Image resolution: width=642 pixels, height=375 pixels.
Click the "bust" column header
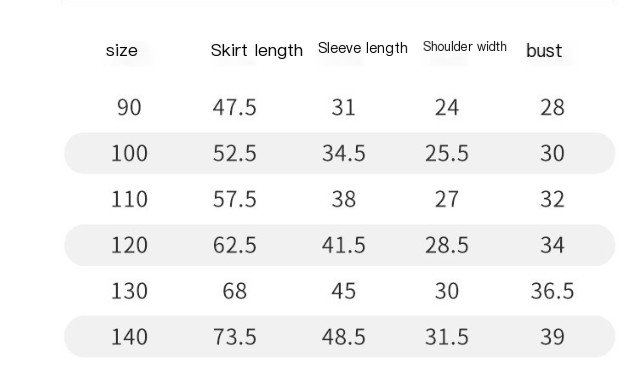click(544, 50)
